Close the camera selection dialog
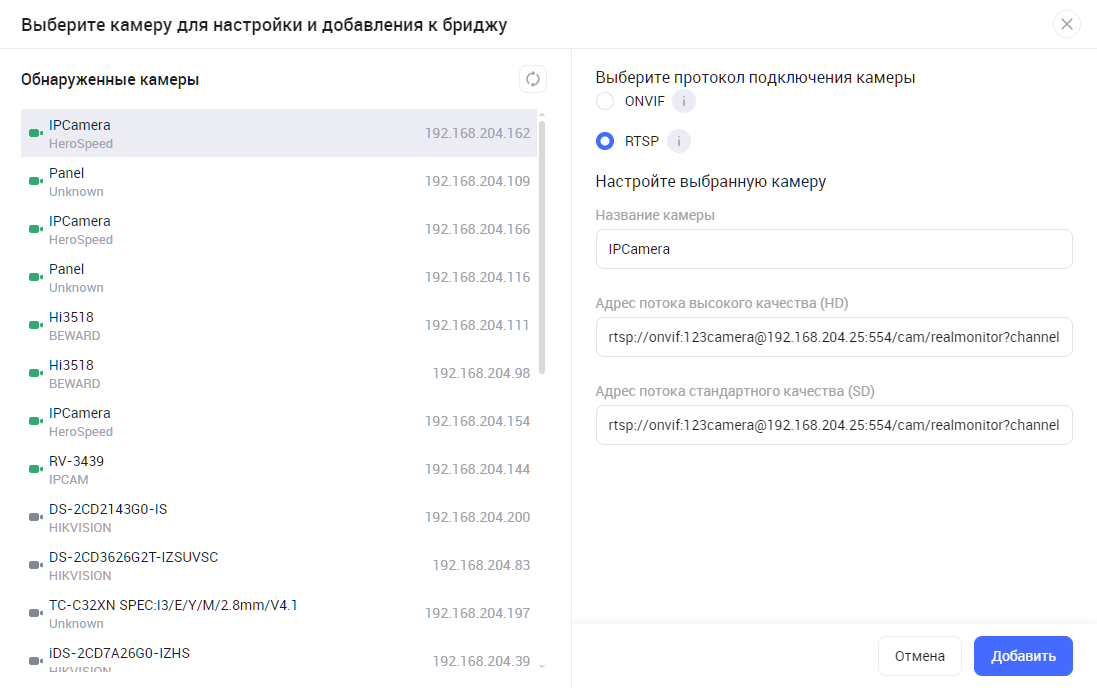Screen dimensions: 1097x688 pos(1067,24)
